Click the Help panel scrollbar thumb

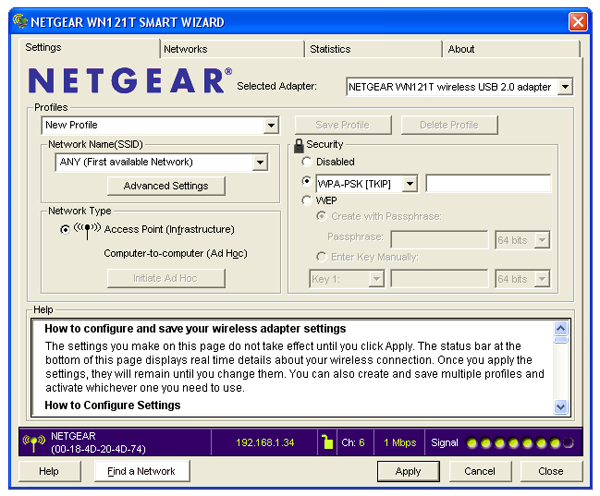point(561,340)
